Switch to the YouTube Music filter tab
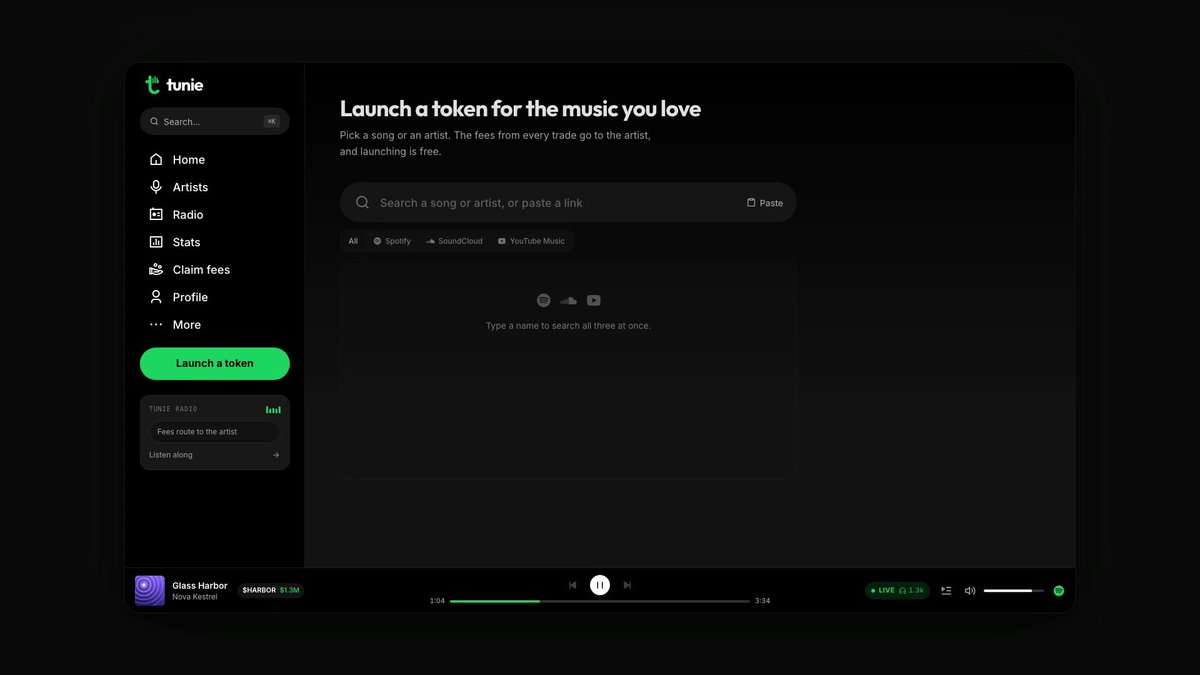Image resolution: width=1200 pixels, height=675 pixels. click(531, 241)
